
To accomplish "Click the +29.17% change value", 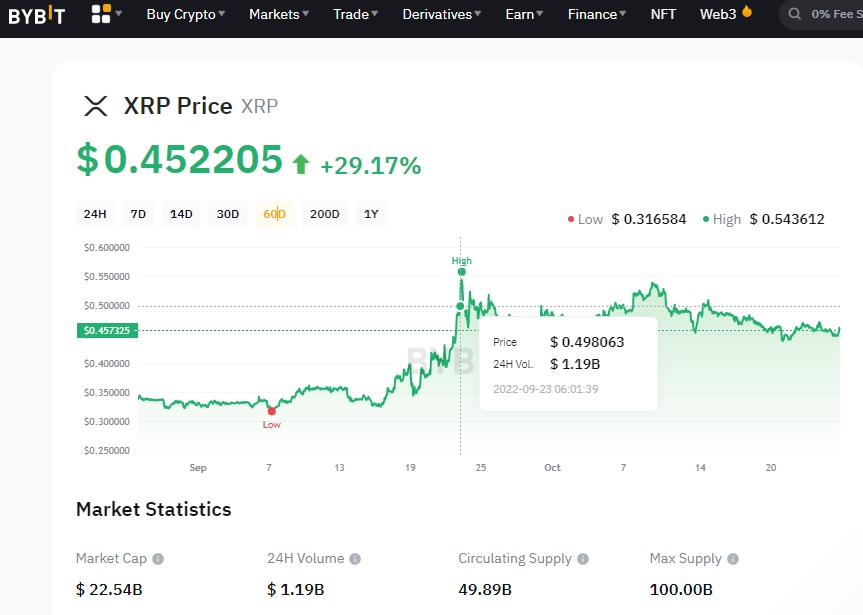I will click(370, 165).
